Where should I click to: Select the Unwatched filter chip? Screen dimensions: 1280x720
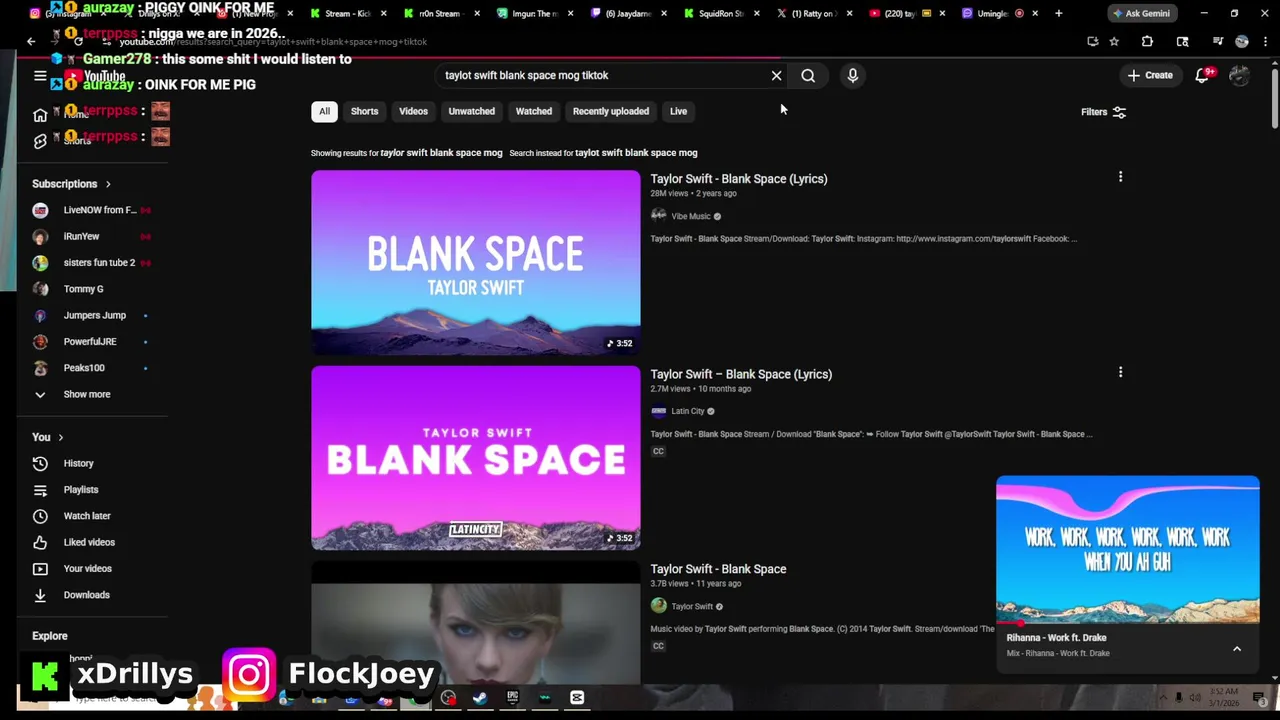(471, 111)
